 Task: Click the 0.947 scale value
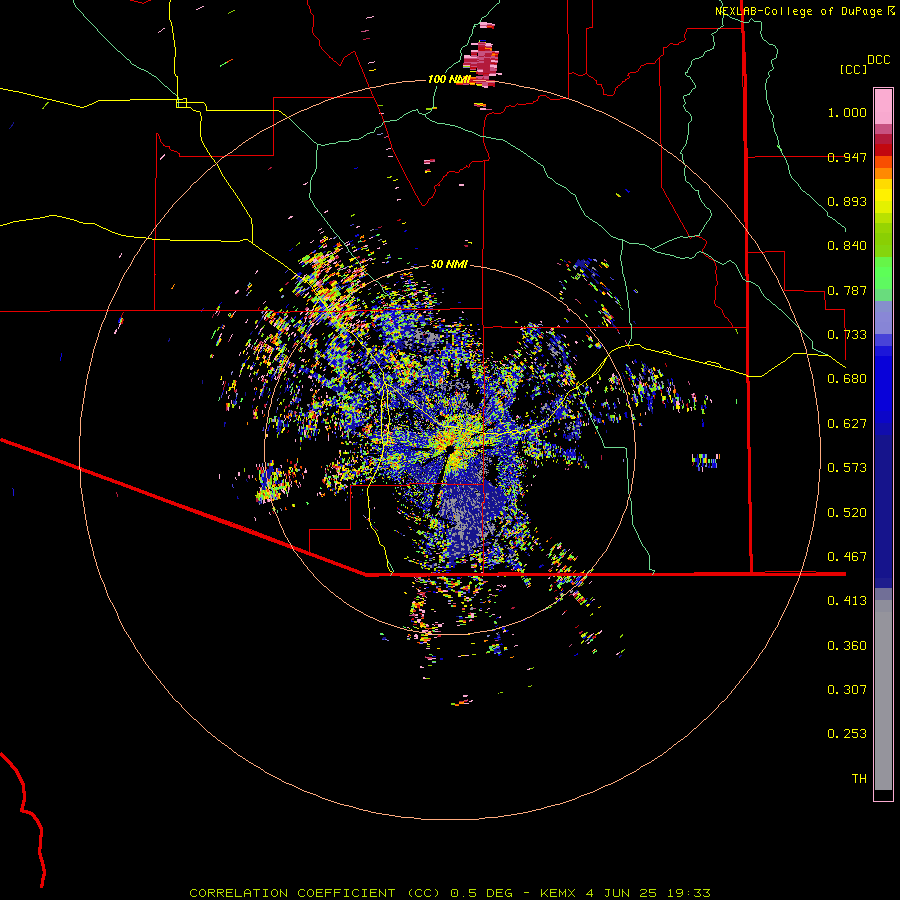click(847, 157)
